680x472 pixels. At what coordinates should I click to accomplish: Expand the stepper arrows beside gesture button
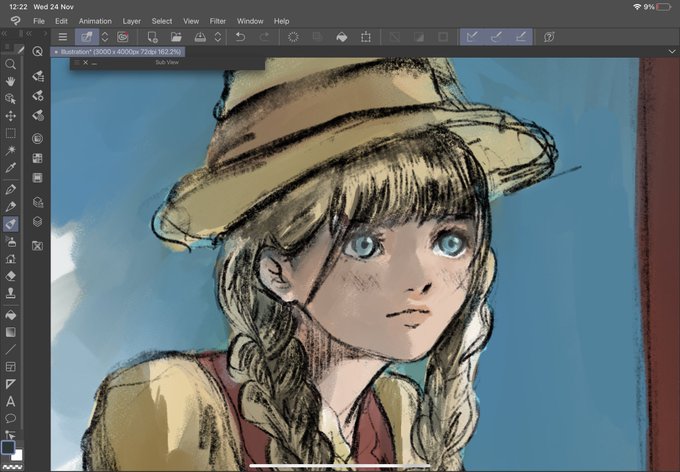point(105,37)
